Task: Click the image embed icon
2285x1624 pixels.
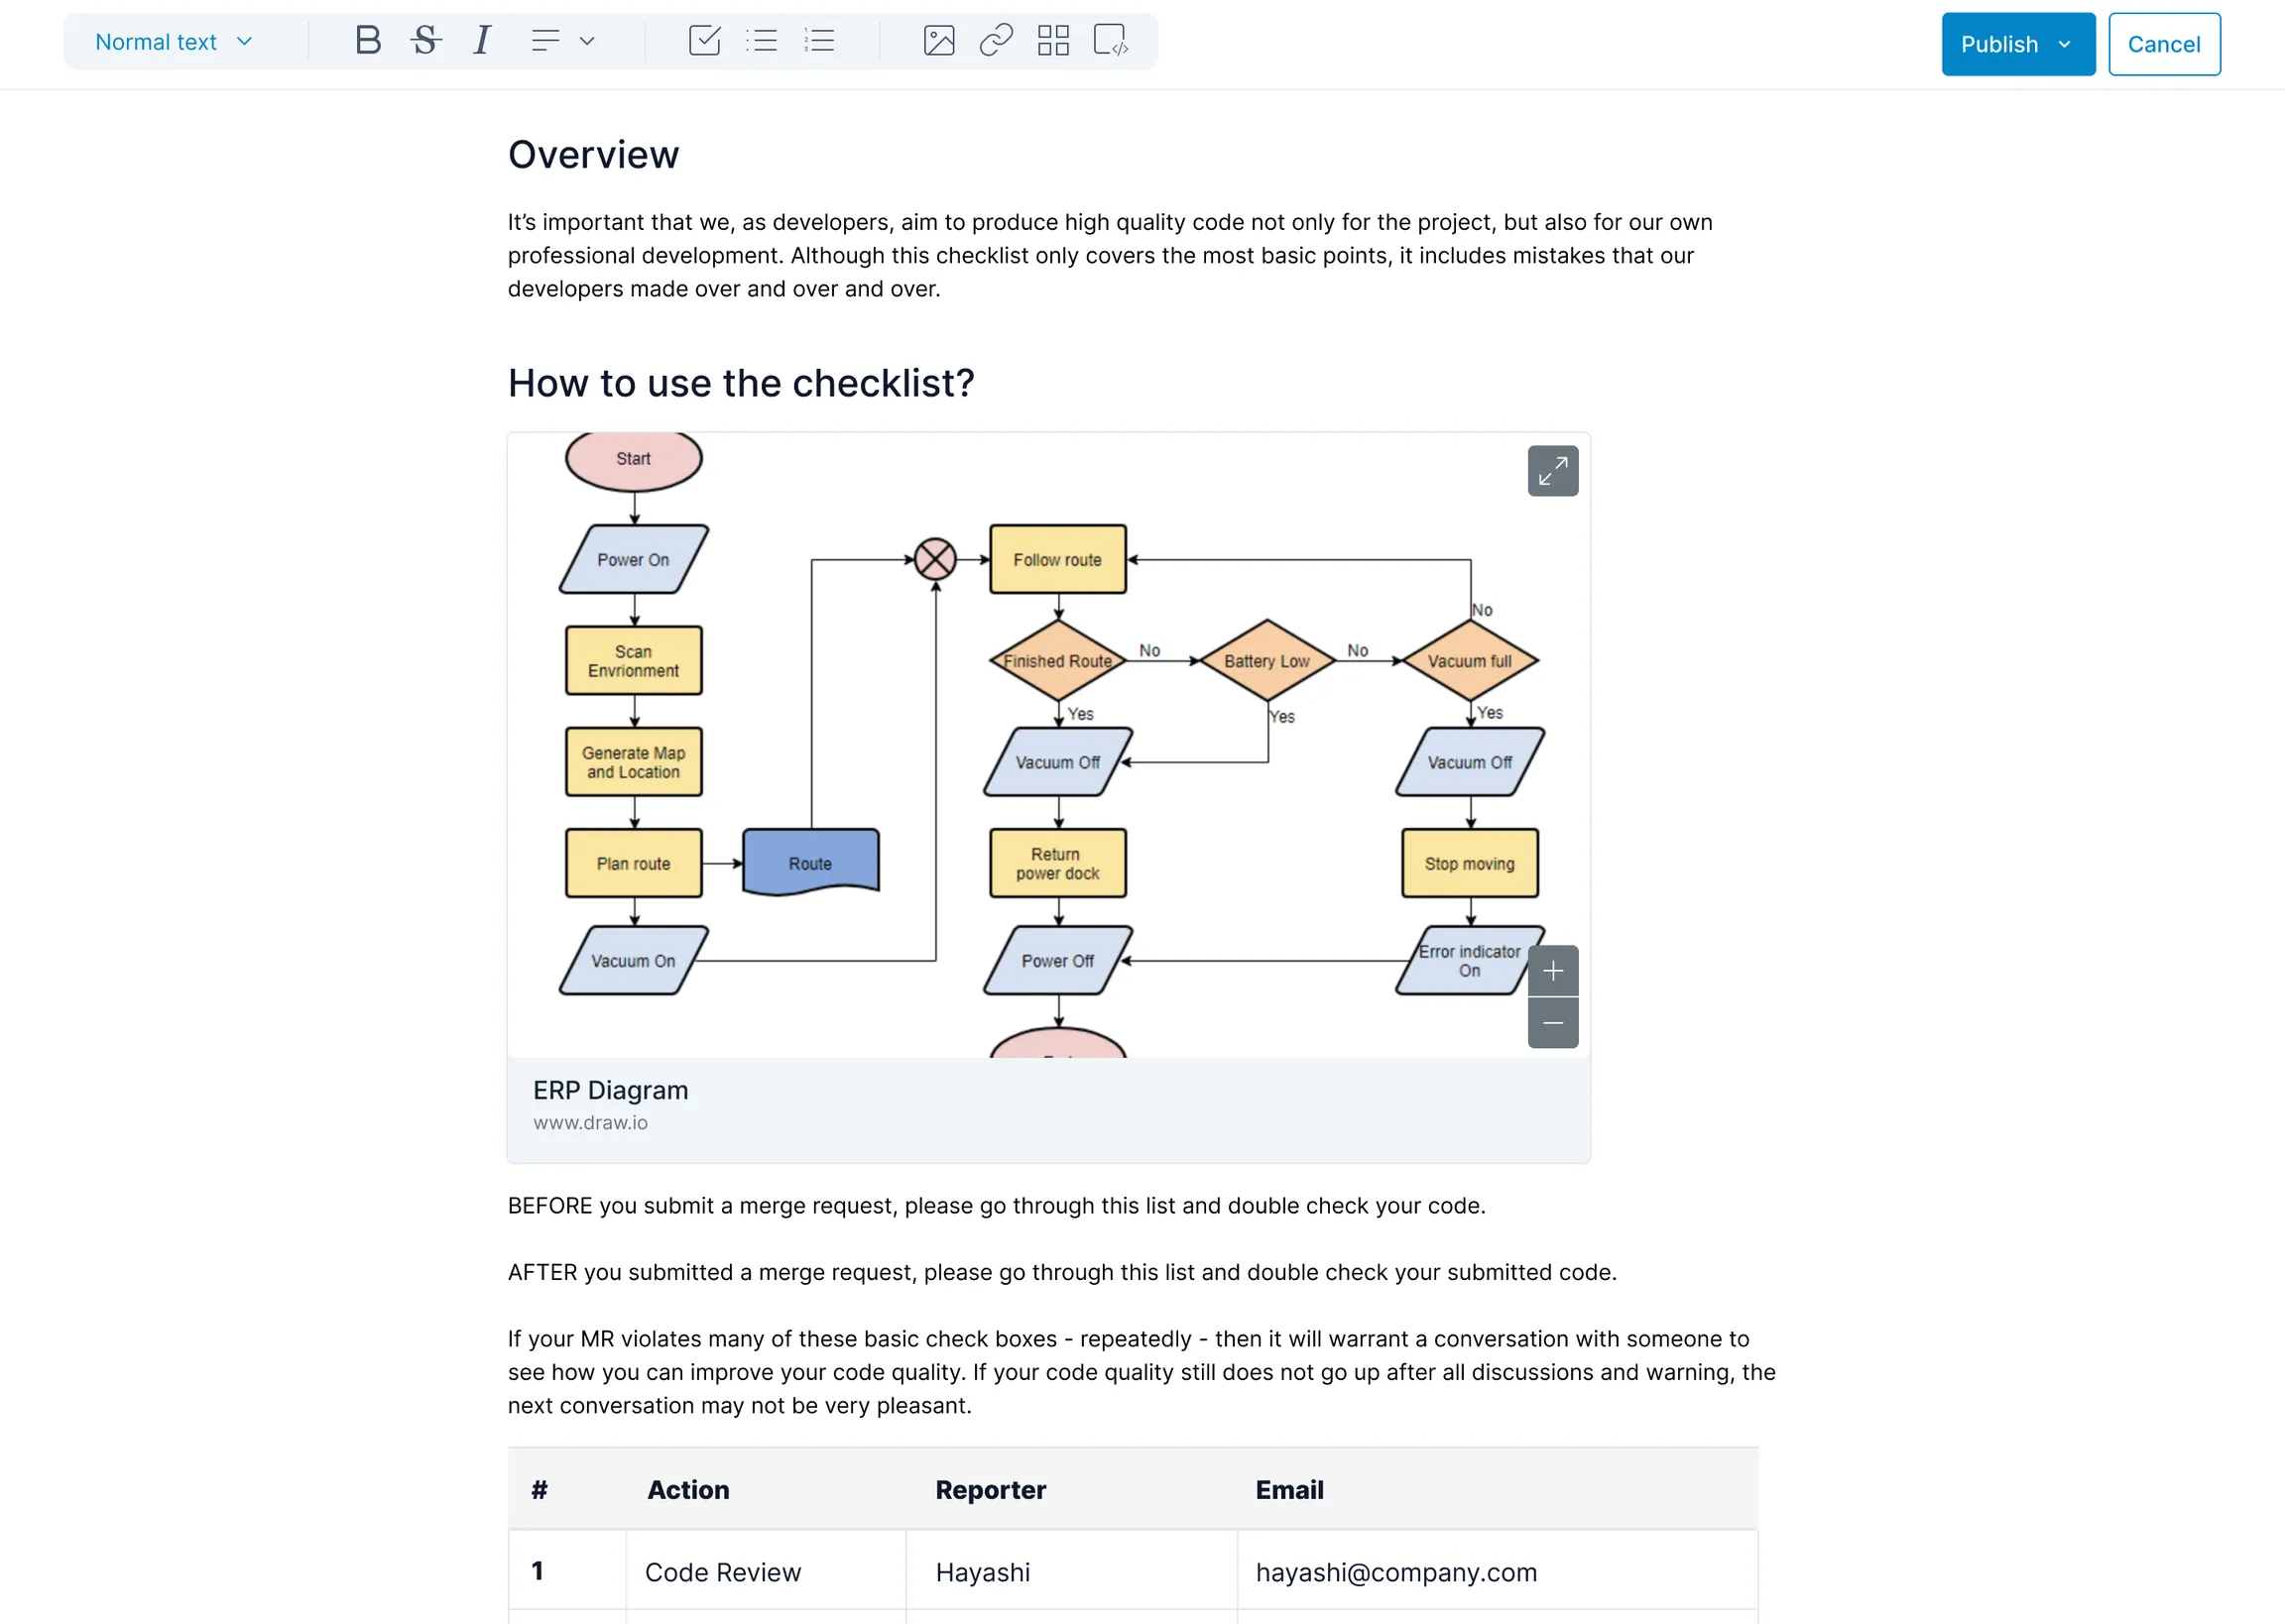Action: point(937,43)
